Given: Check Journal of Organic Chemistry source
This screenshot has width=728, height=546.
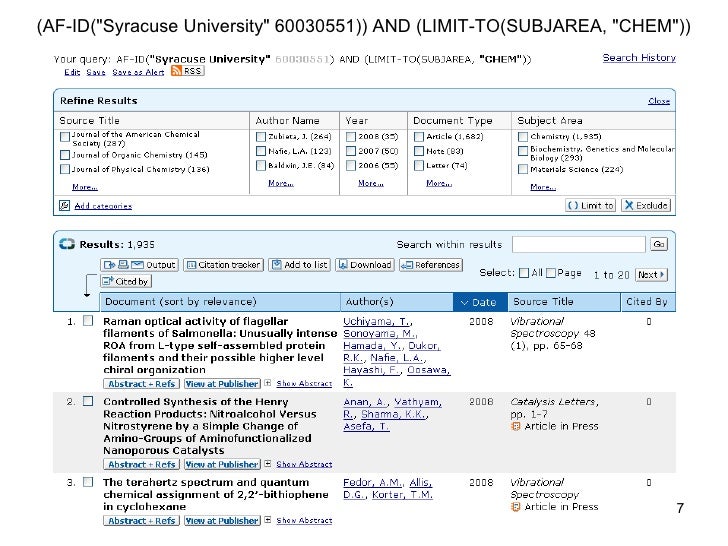Looking at the screenshot, I should (x=65, y=155).
